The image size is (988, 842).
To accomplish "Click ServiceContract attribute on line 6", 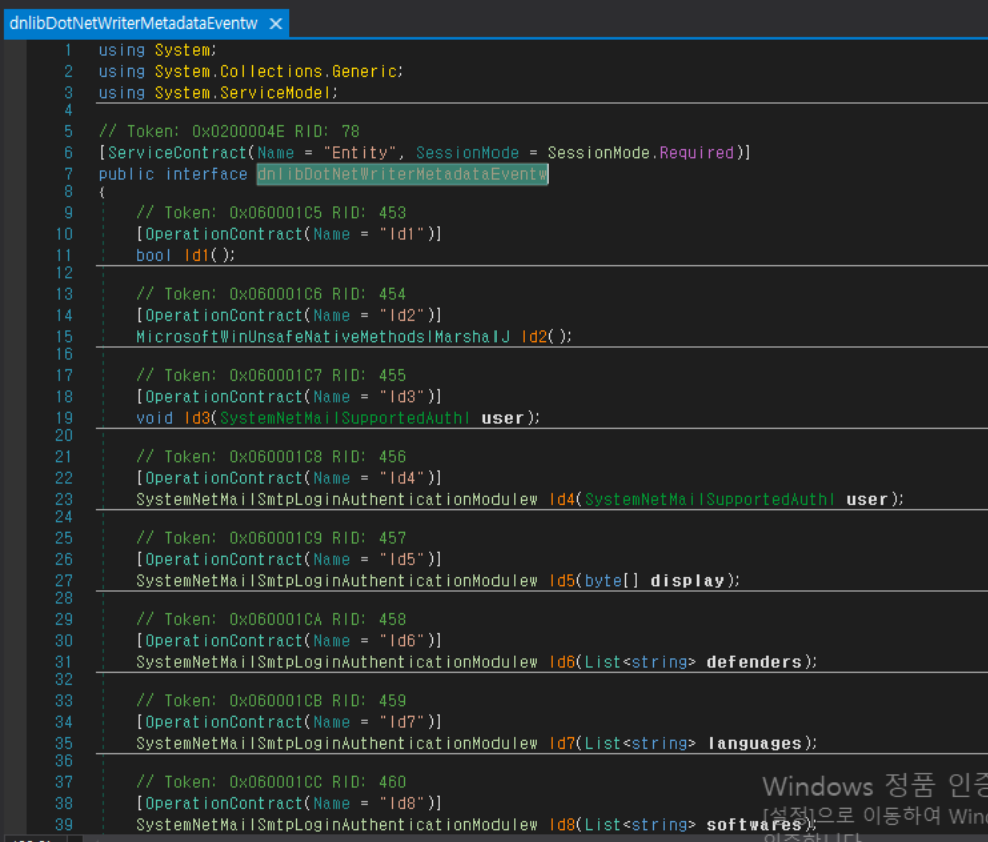I will (178, 153).
